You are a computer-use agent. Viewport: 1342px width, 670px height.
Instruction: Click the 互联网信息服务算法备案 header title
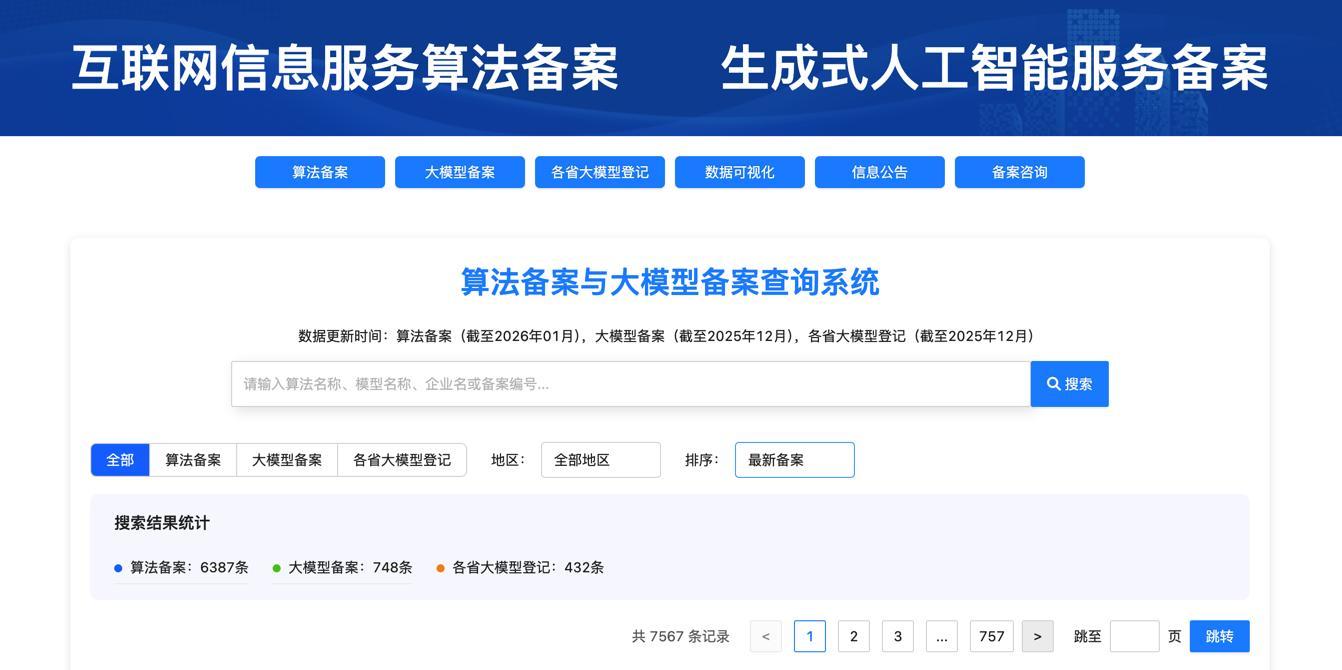pos(345,68)
